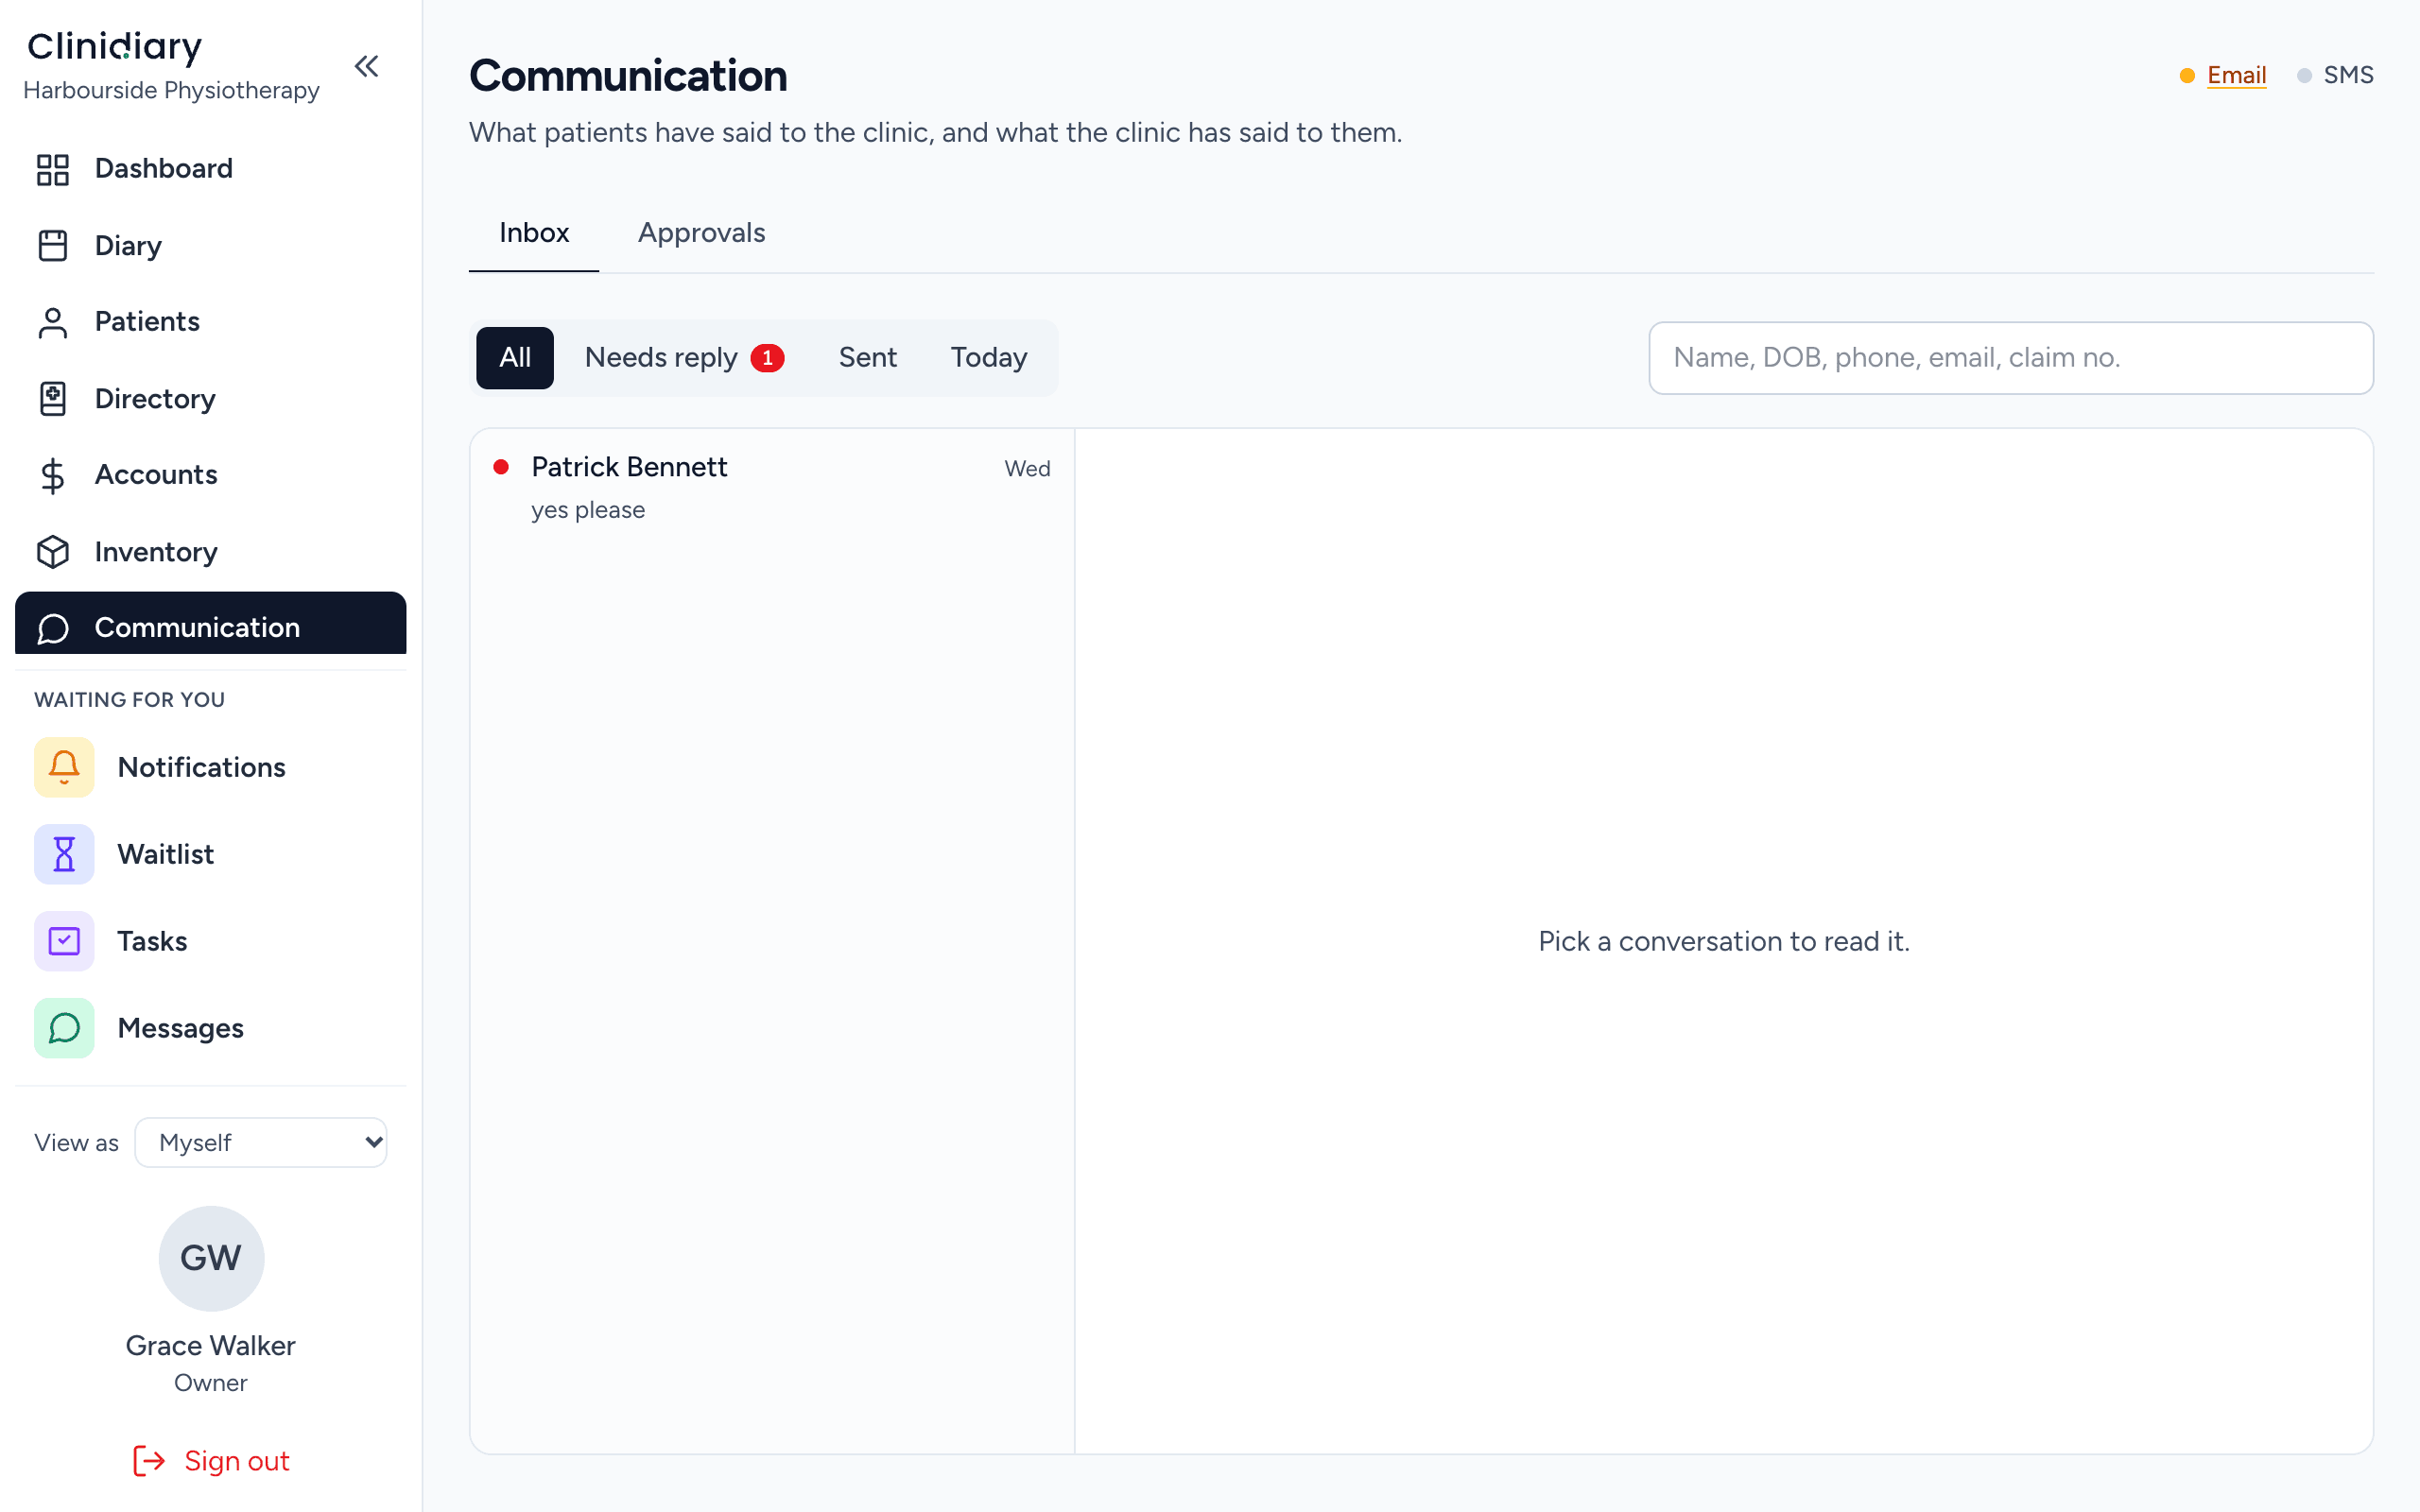Open Inventory in the sidebar
Image resolution: width=2420 pixels, height=1512 pixels.
click(210, 552)
